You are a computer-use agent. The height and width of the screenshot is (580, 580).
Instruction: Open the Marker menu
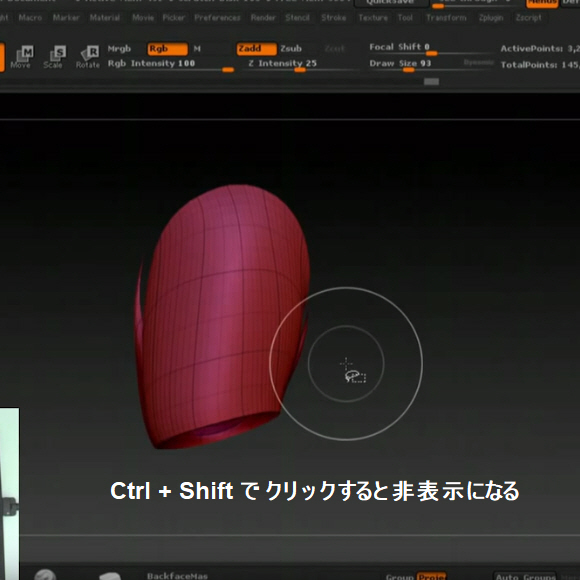[66, 17]
